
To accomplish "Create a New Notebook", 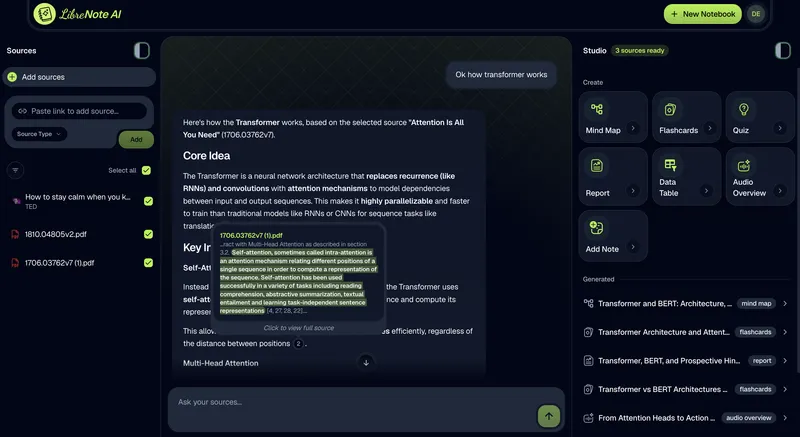I will pos(703,14).
